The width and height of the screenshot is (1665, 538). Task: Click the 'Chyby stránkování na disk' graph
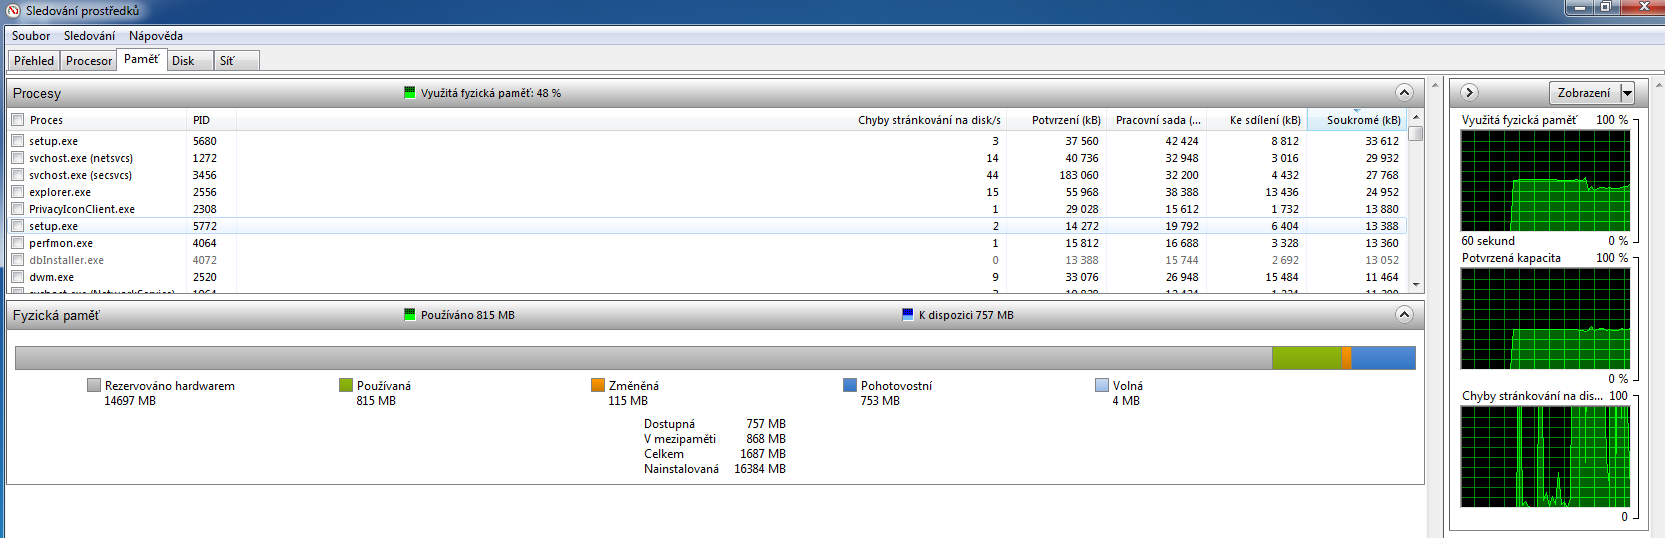click(1545, 457)
